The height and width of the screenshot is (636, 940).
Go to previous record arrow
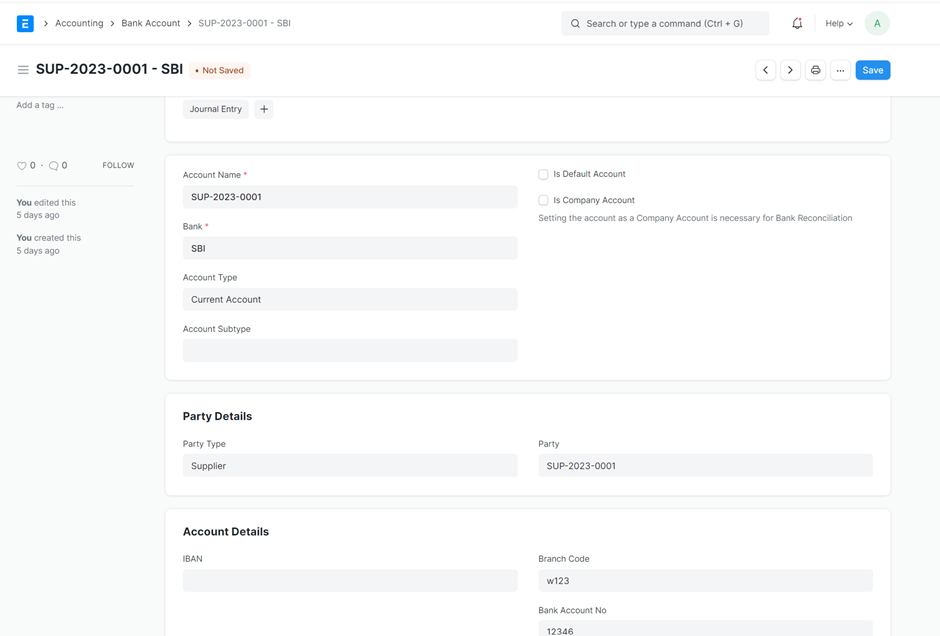pyautogui.click(x=766, y=70)
